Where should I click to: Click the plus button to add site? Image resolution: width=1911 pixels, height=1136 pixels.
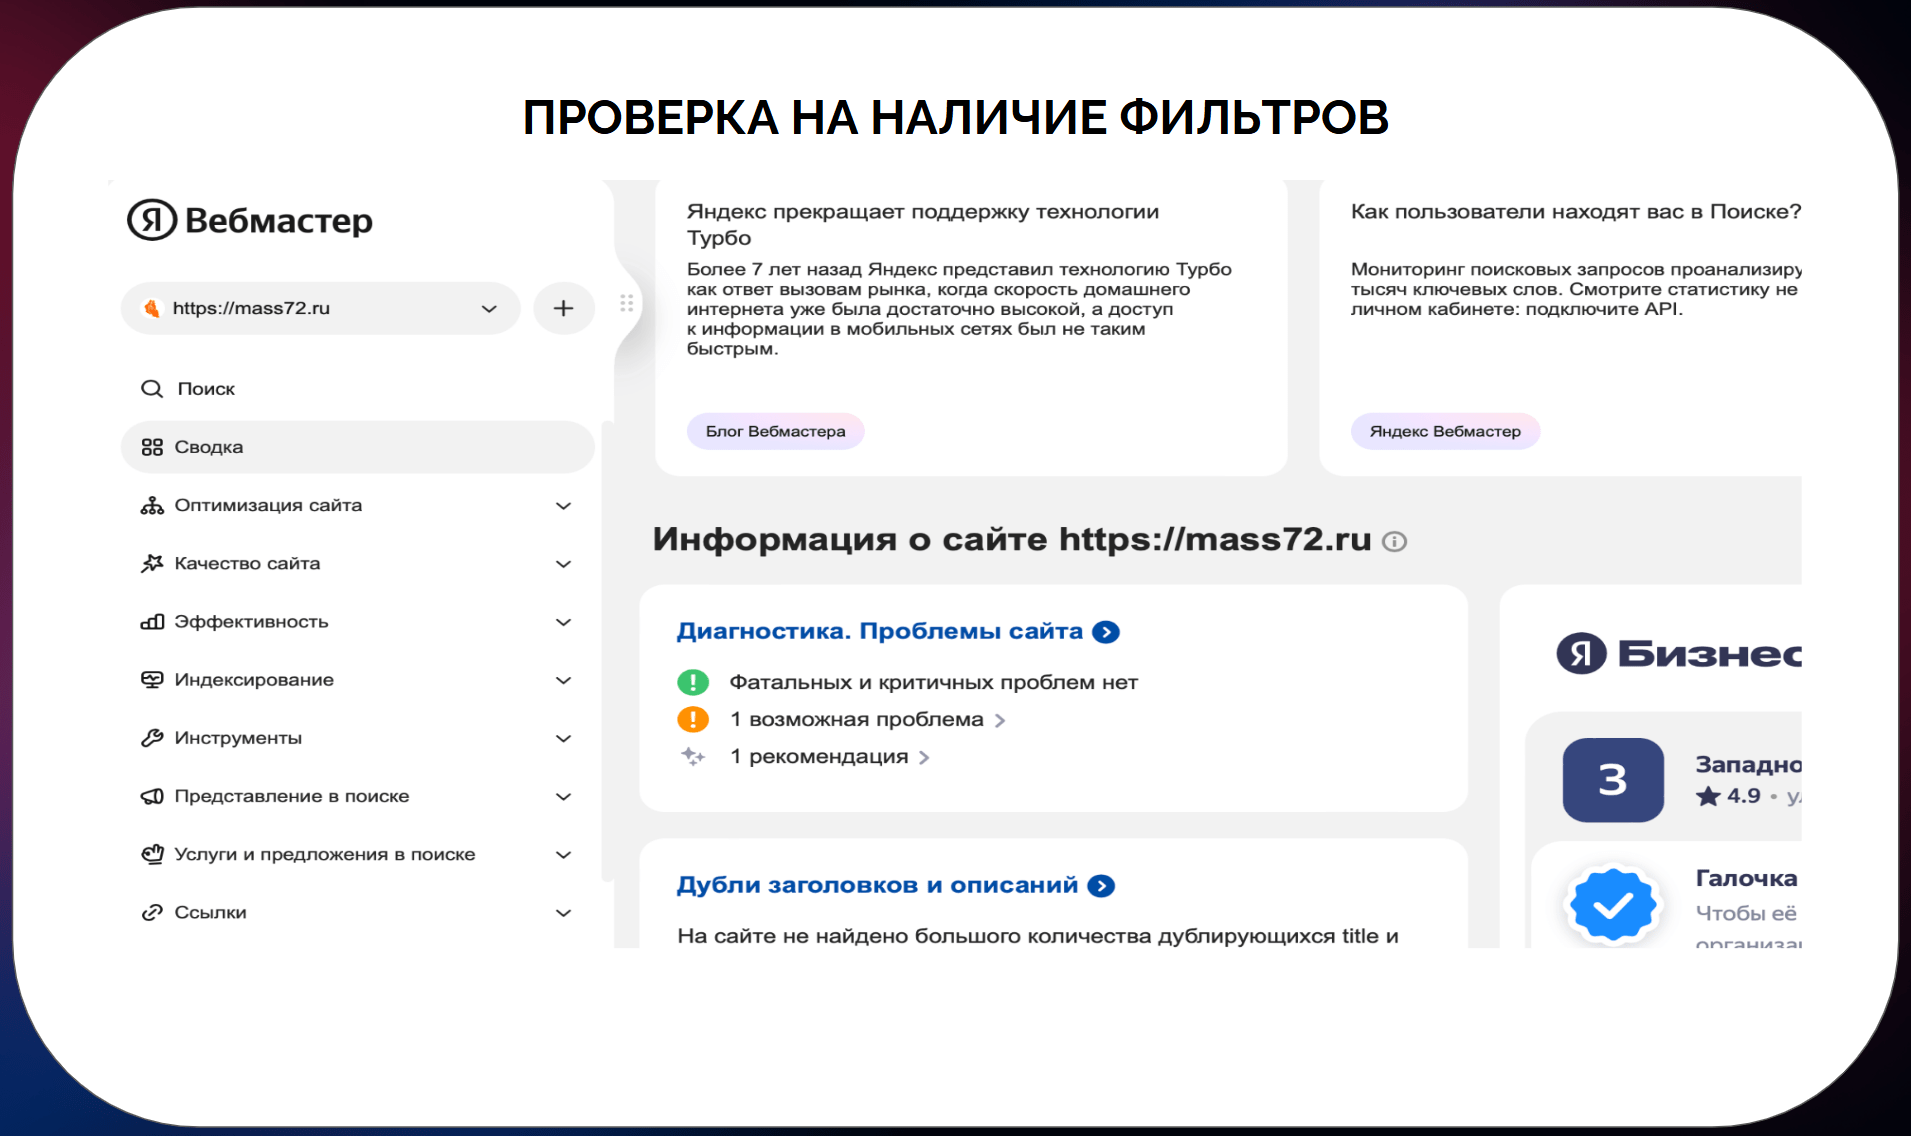[x=563, y=308]
